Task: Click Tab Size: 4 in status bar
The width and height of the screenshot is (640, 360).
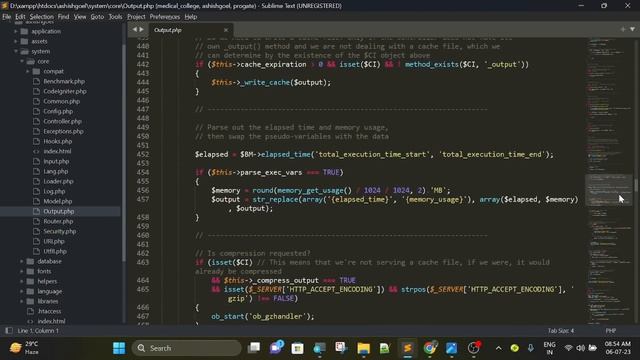Action: tap(561, 331)
